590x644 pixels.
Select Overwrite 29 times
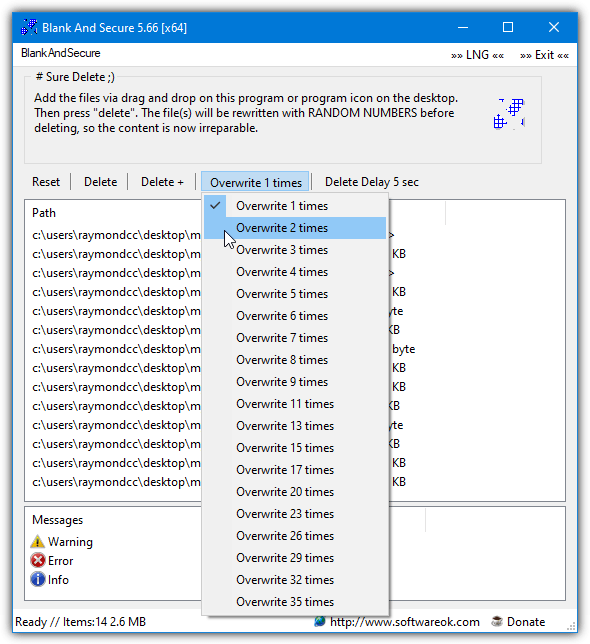point(295,558)
